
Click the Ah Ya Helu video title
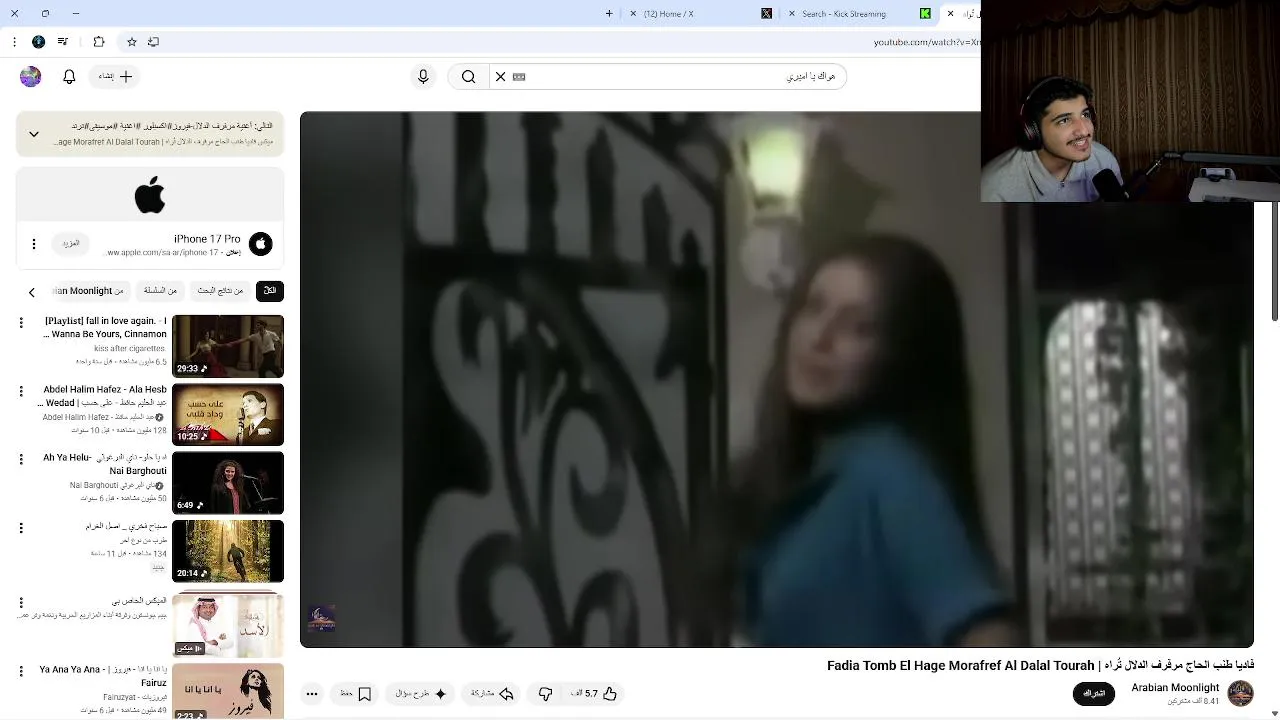105,464
